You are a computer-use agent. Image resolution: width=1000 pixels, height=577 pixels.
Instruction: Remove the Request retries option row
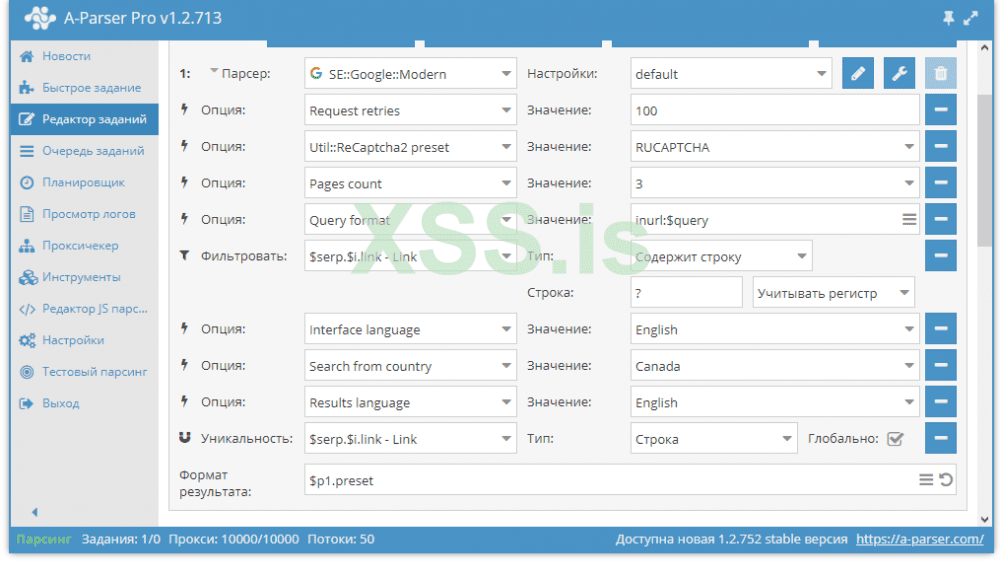click(x=941, y=110)
